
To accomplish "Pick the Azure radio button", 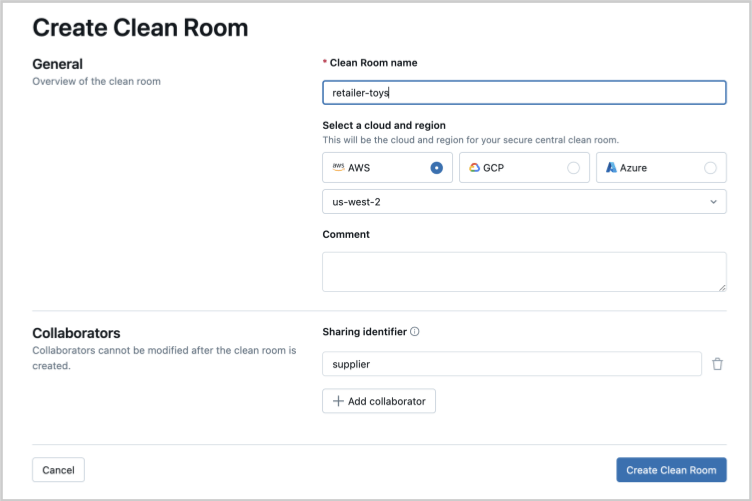I will point(710,168).
